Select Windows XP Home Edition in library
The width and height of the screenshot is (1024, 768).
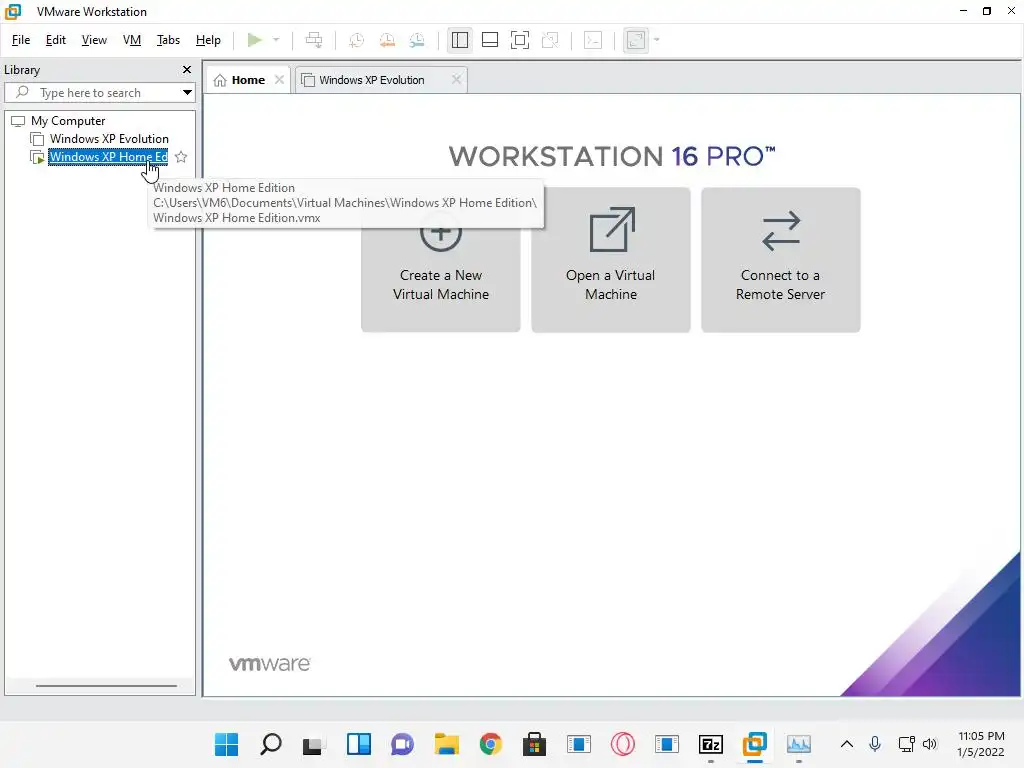click(x=108, y=157)
